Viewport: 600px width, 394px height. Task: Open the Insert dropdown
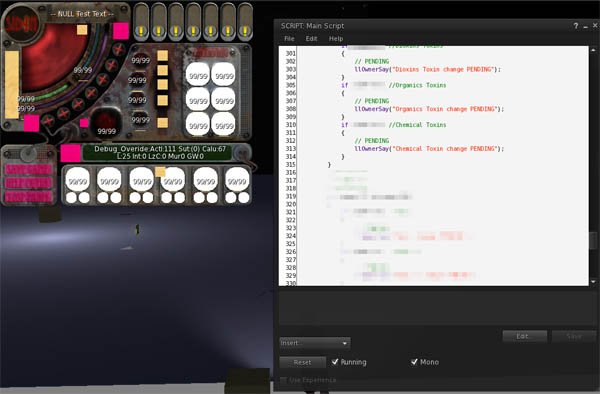(315, 343)
